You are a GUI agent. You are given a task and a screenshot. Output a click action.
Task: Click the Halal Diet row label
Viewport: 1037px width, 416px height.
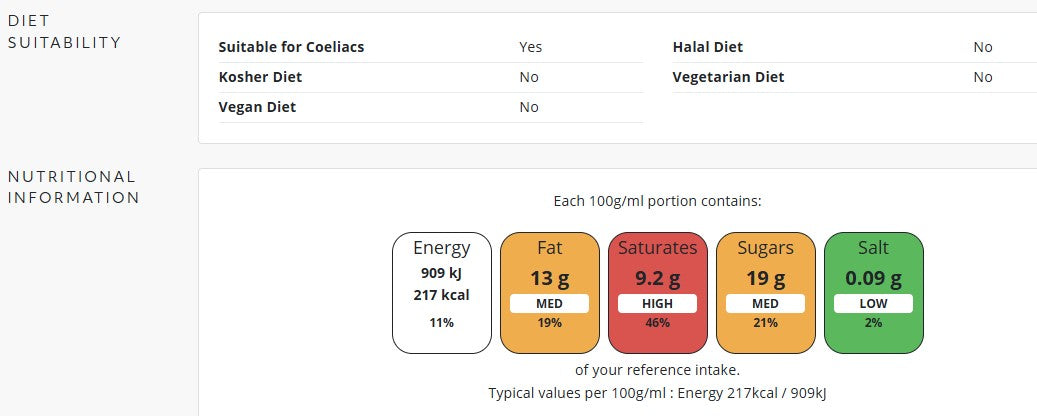707,47
